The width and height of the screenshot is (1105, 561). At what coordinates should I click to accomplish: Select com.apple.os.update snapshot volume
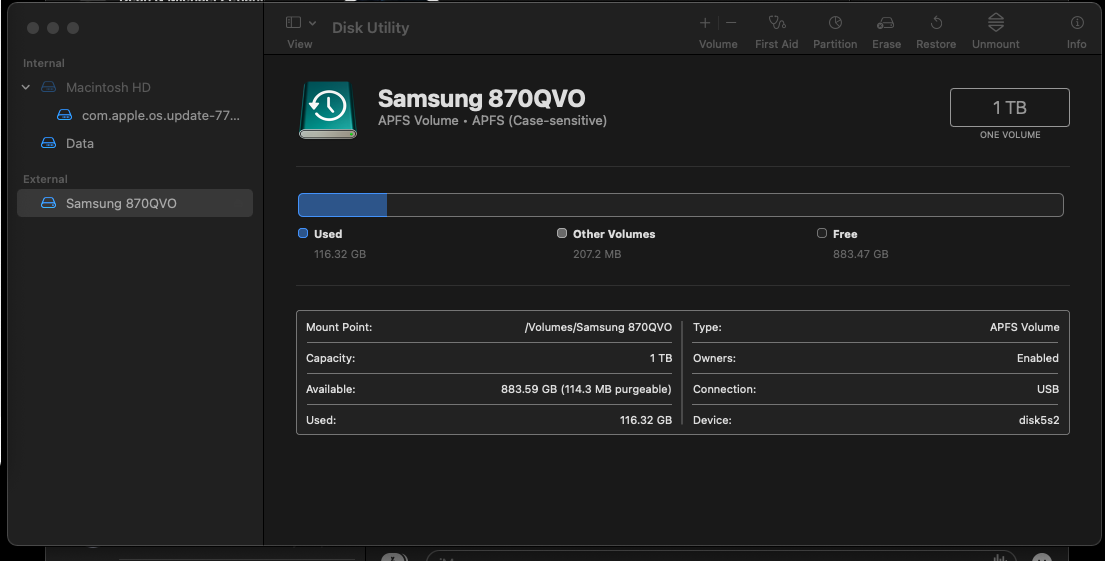[161, 115]
